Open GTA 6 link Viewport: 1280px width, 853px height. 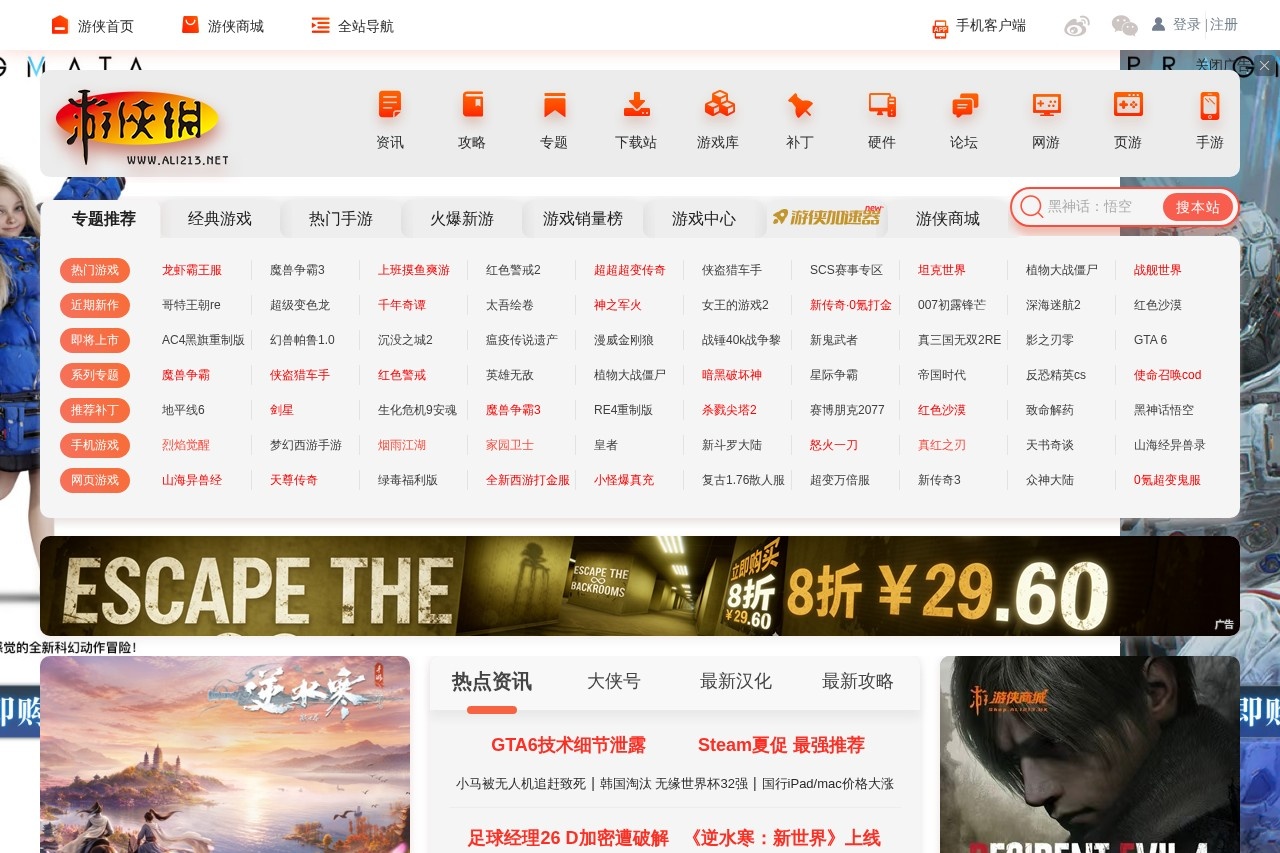(x=1150, y=340)
